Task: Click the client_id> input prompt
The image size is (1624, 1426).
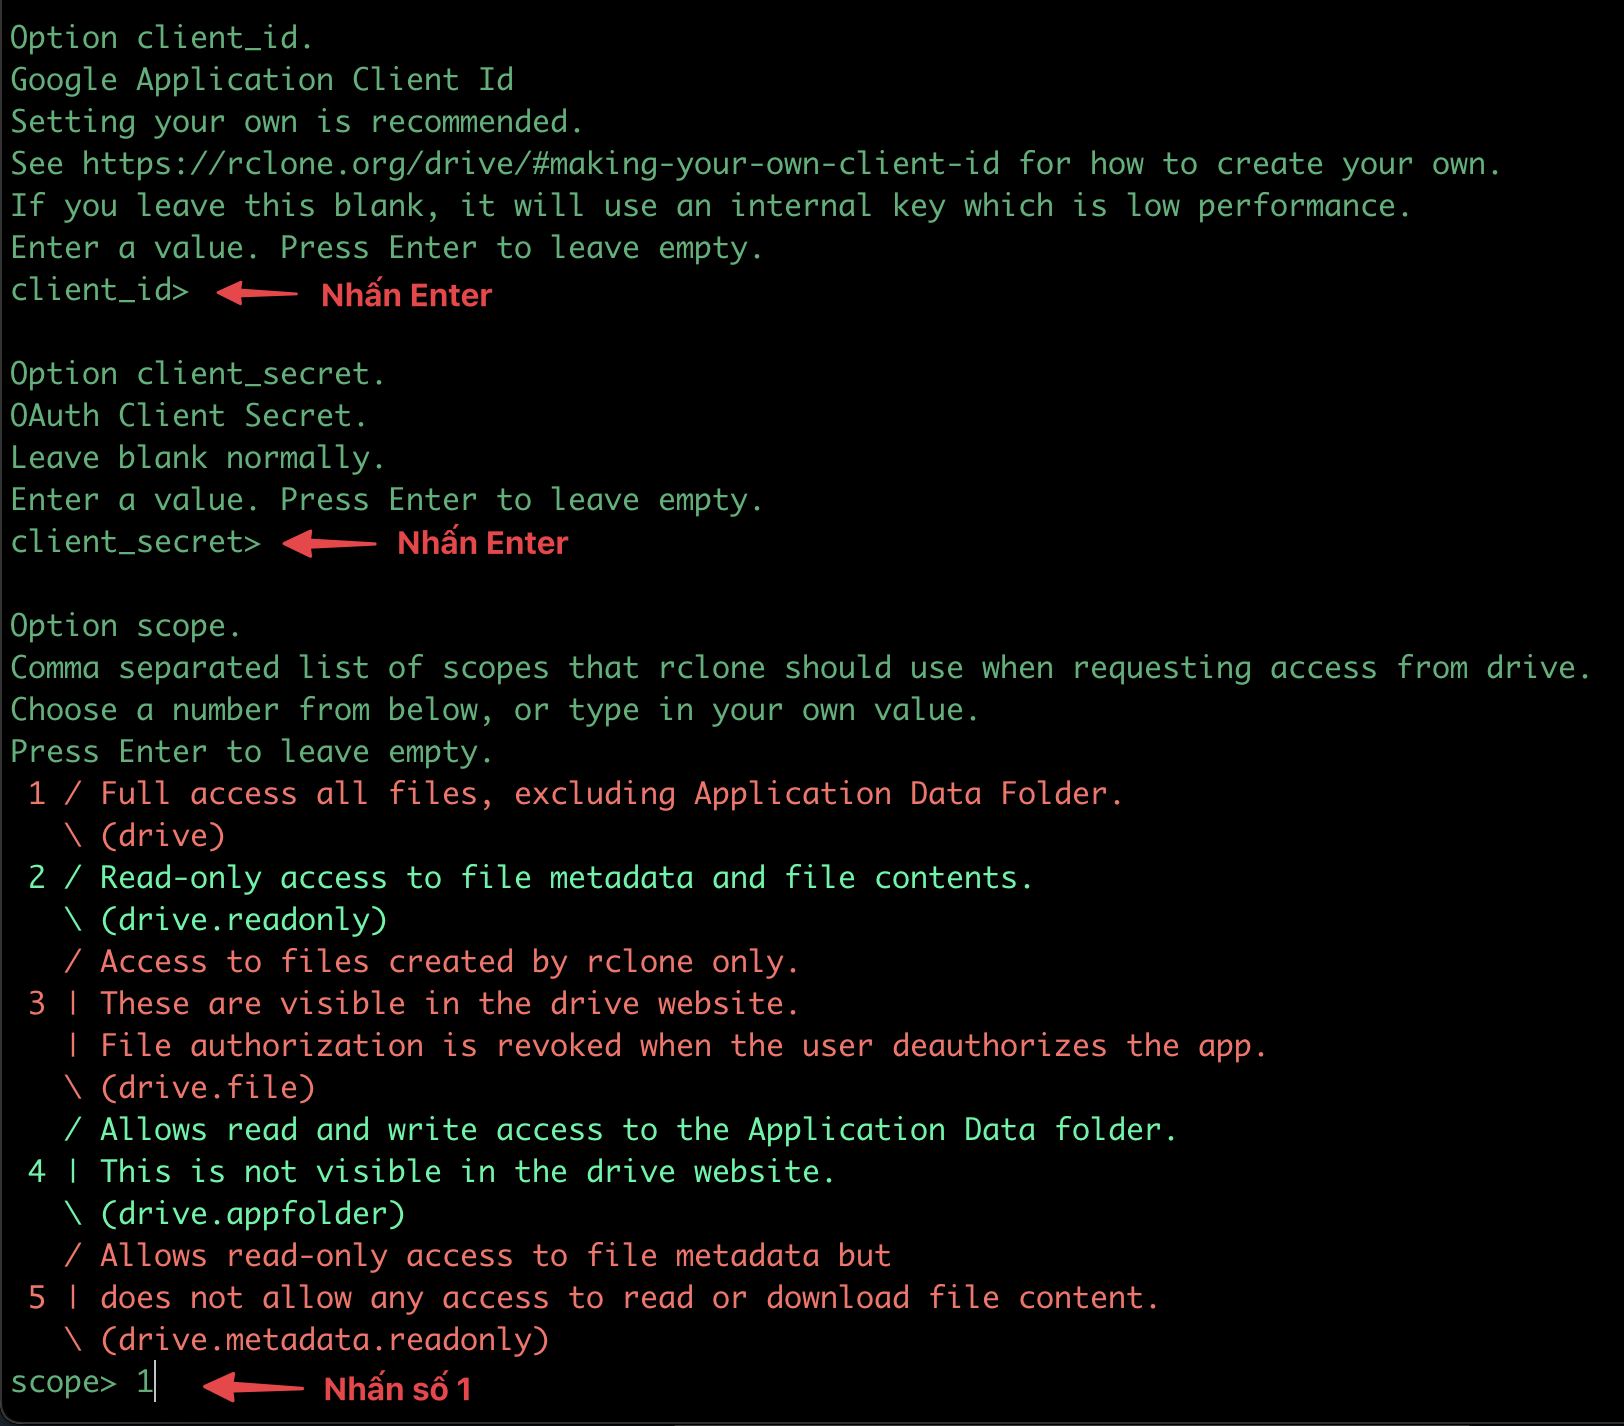Action: click(x=99, y=290)
